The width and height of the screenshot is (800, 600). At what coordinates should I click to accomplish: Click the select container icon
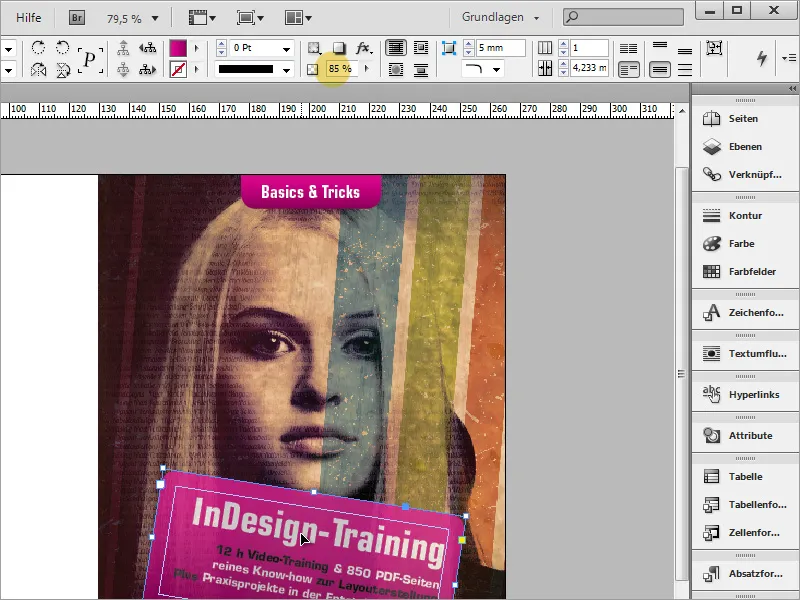coord(123,48)
